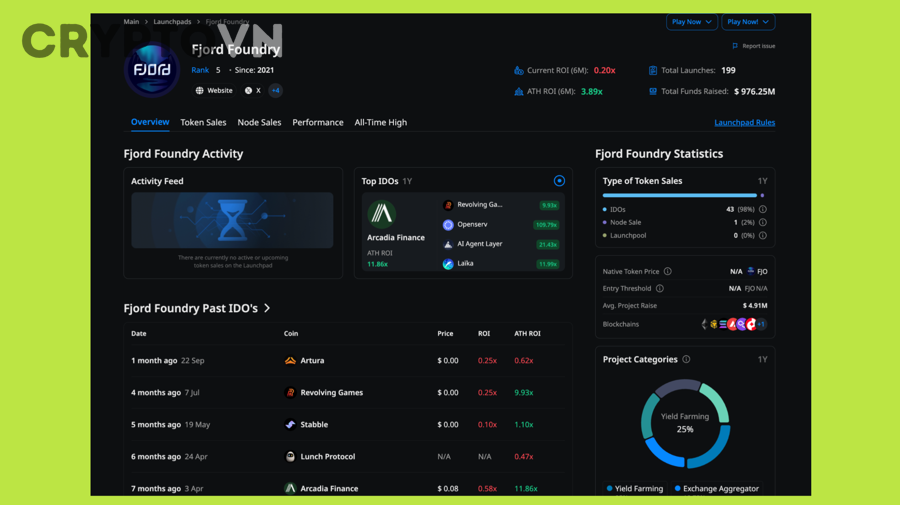900x505 pixels.
Task: Toggle the Exchange Aggregator legend item
Action: pos(716,488)
